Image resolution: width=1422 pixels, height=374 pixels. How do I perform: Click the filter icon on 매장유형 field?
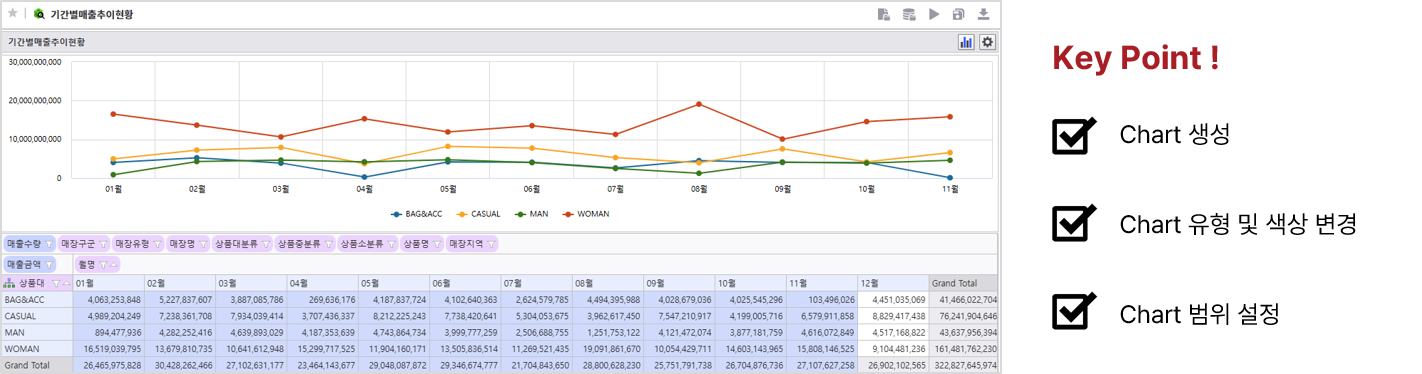point(156,244)
